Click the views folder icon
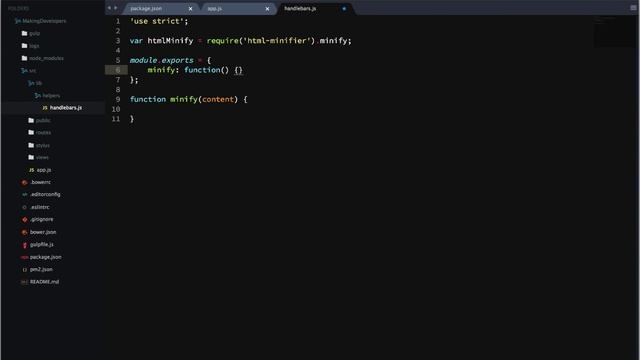The height and width of the screenshot is (360, 640). click(x=31, y=157)
